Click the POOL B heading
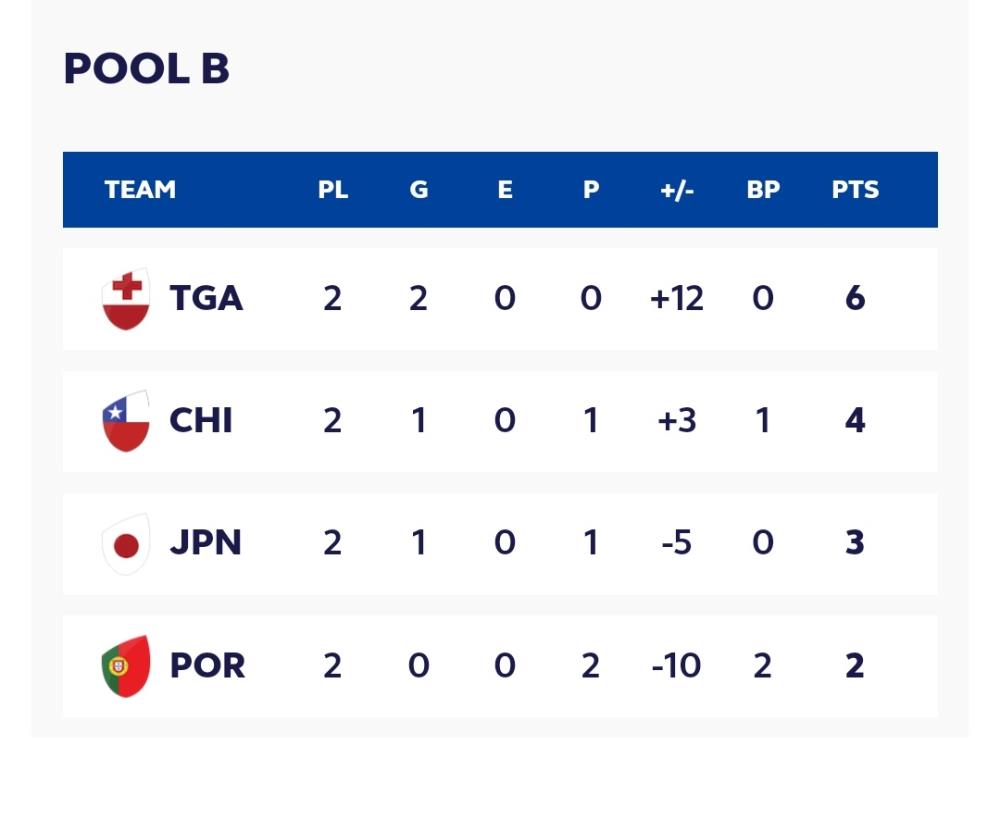1000x820 pixels. pyautogui.click(x=146, y=69)
